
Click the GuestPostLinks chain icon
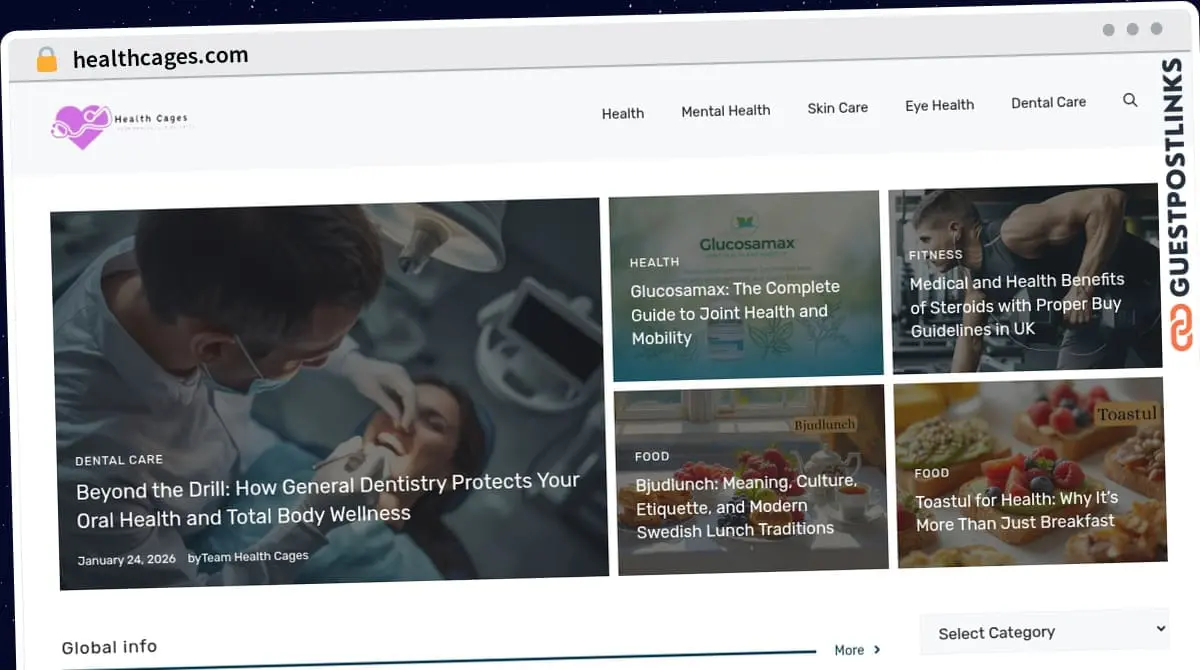click(x=1182, y=329)
